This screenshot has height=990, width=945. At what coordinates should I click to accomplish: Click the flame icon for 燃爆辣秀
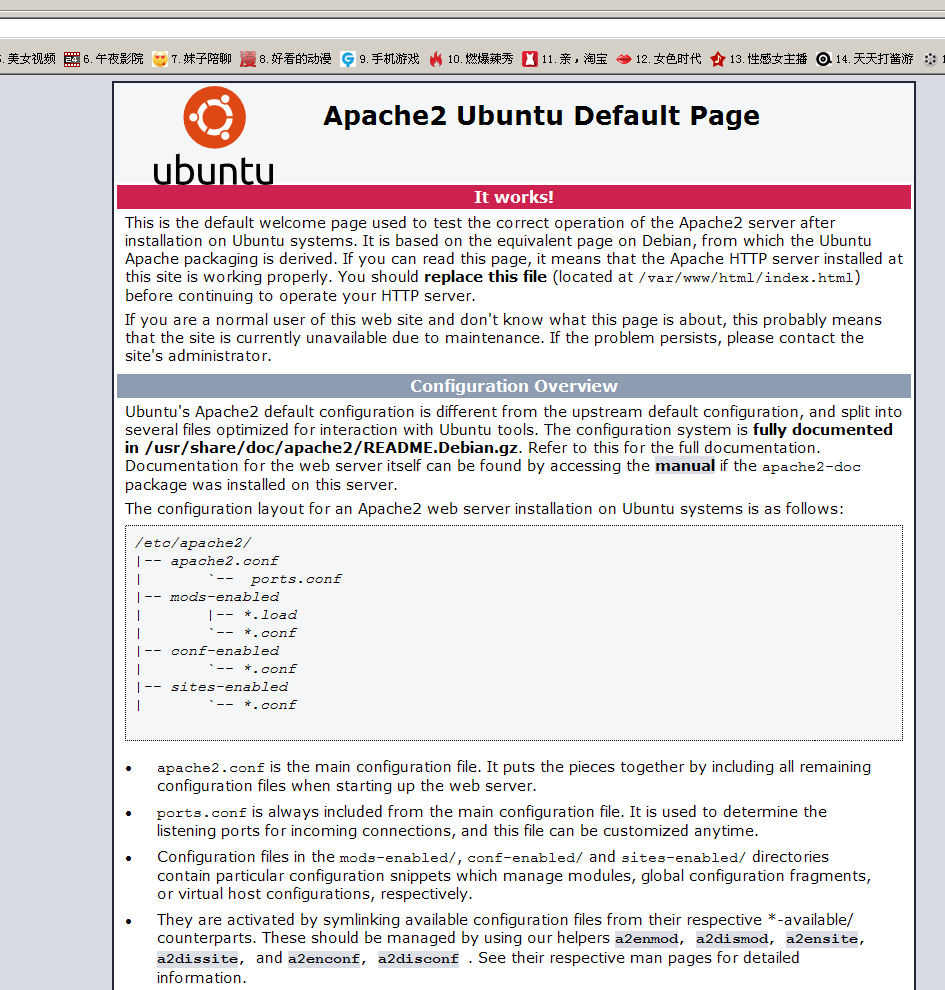click(436, 59)
